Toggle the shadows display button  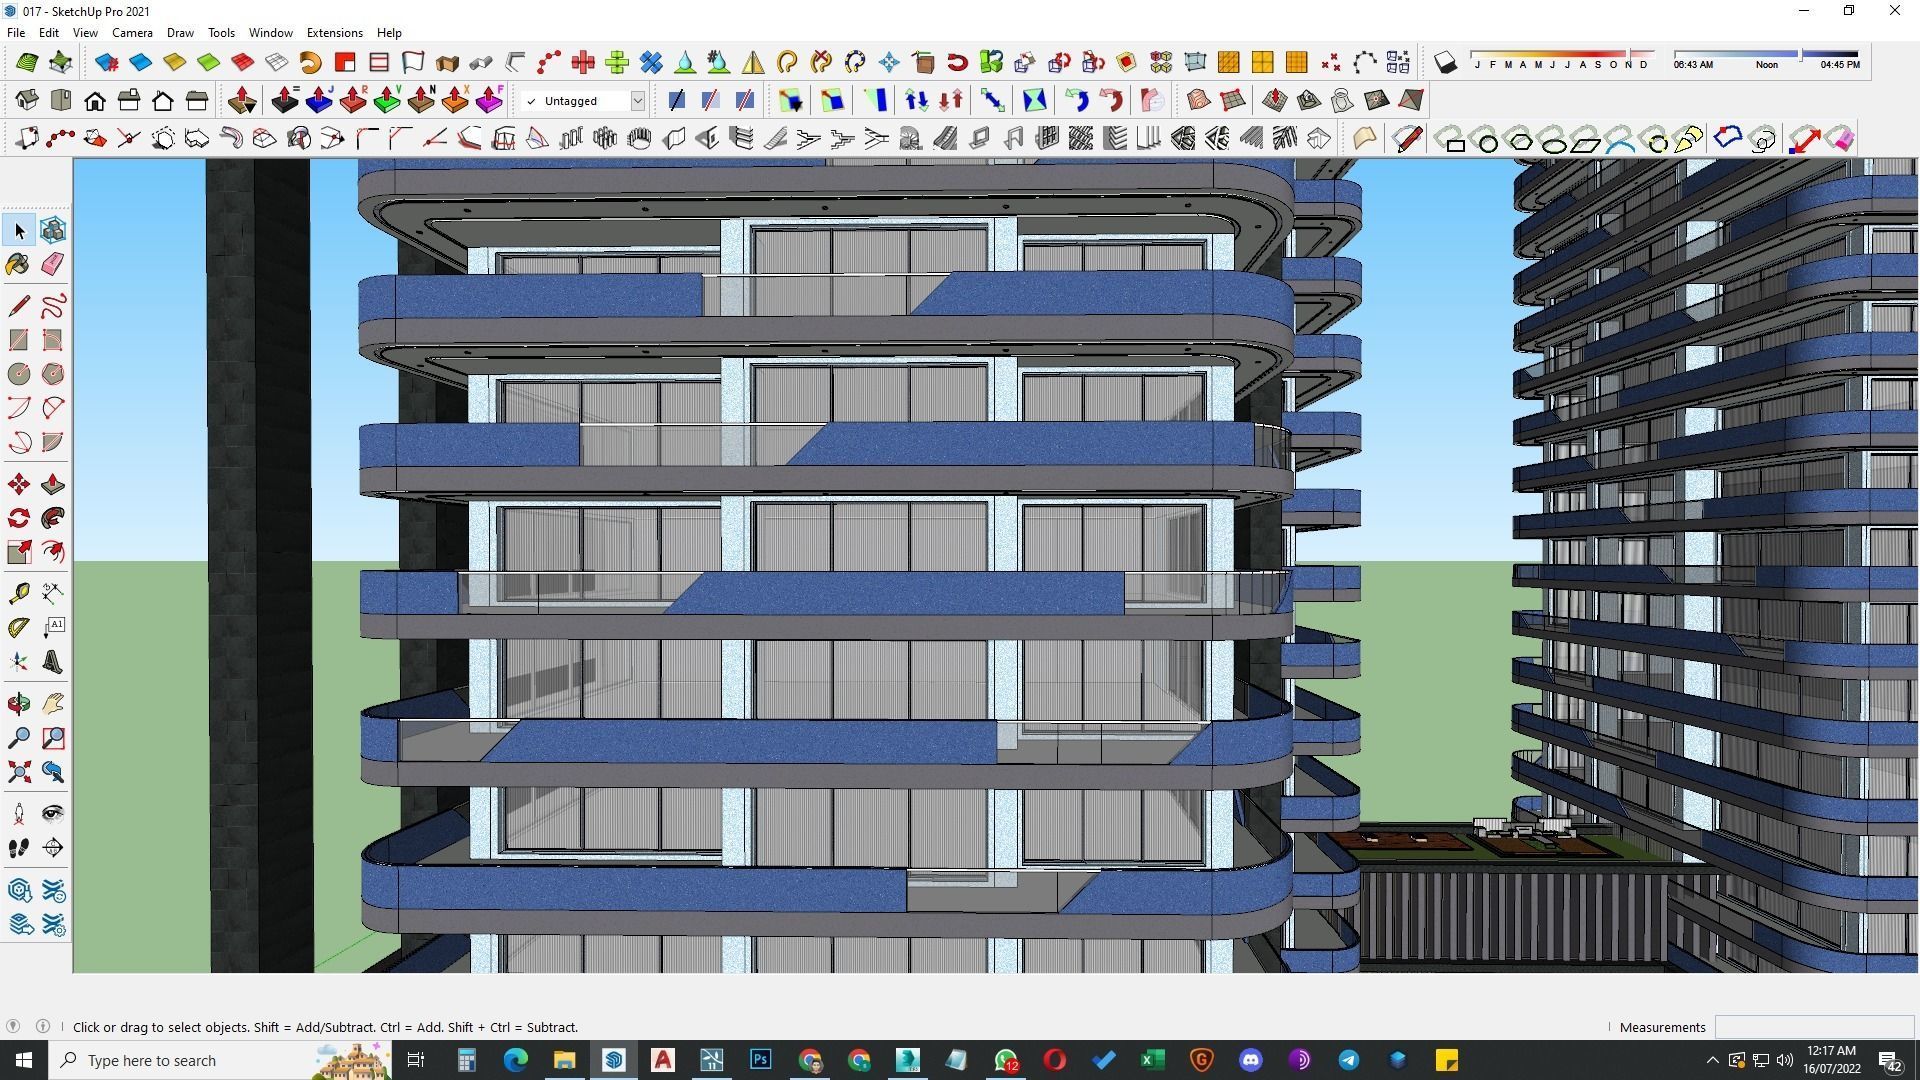point(1445,63)
